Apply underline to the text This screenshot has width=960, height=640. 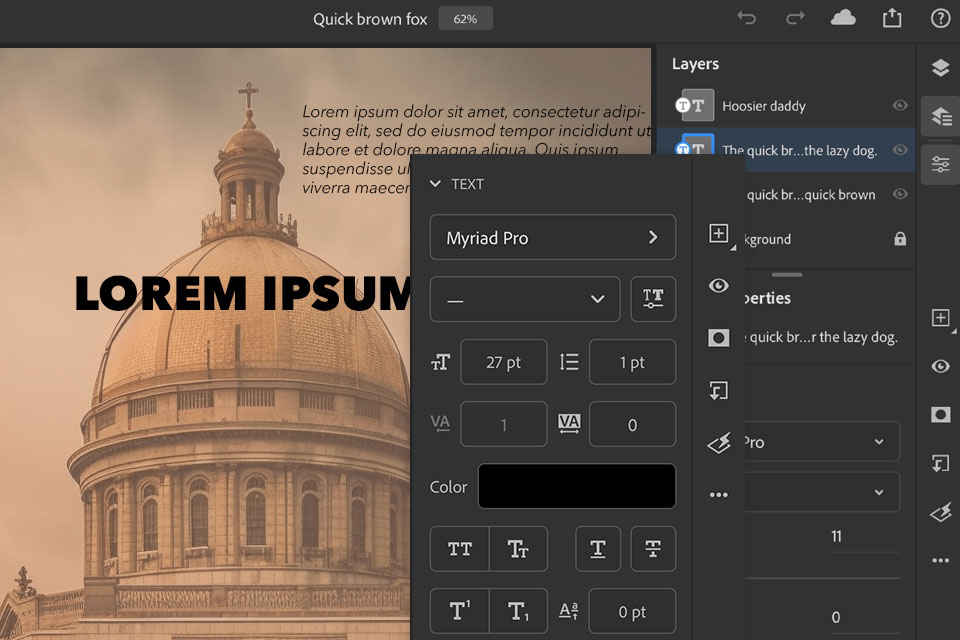pos(598,549)
